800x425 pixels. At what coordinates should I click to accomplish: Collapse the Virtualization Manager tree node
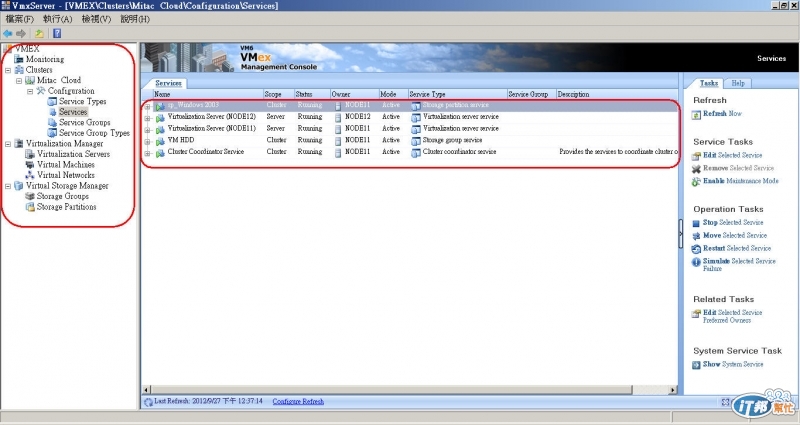8,144
